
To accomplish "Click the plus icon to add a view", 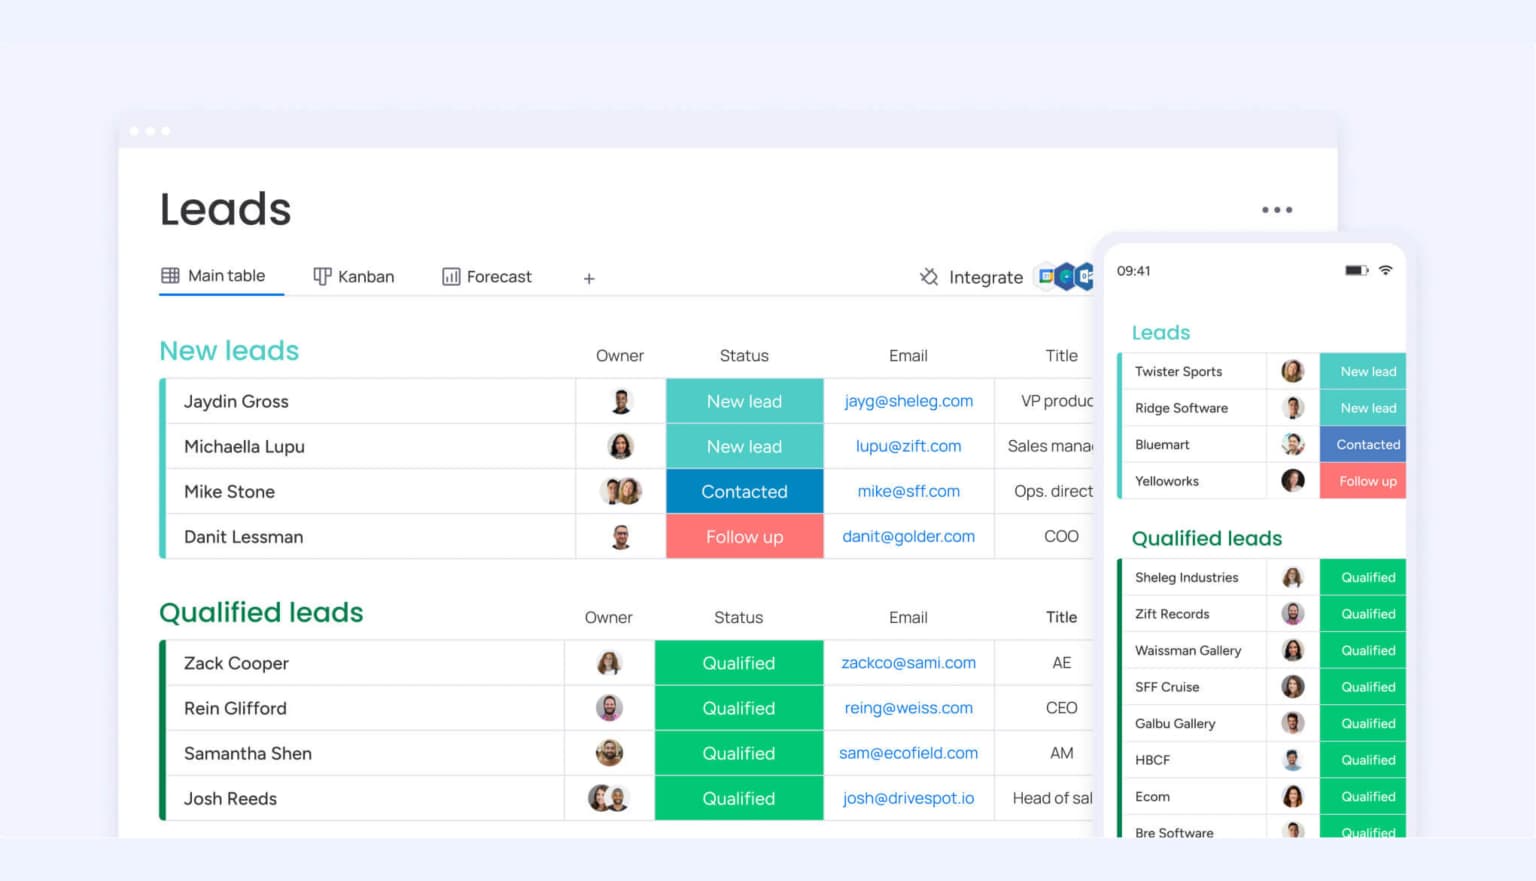I will click(x=589, y=277).
